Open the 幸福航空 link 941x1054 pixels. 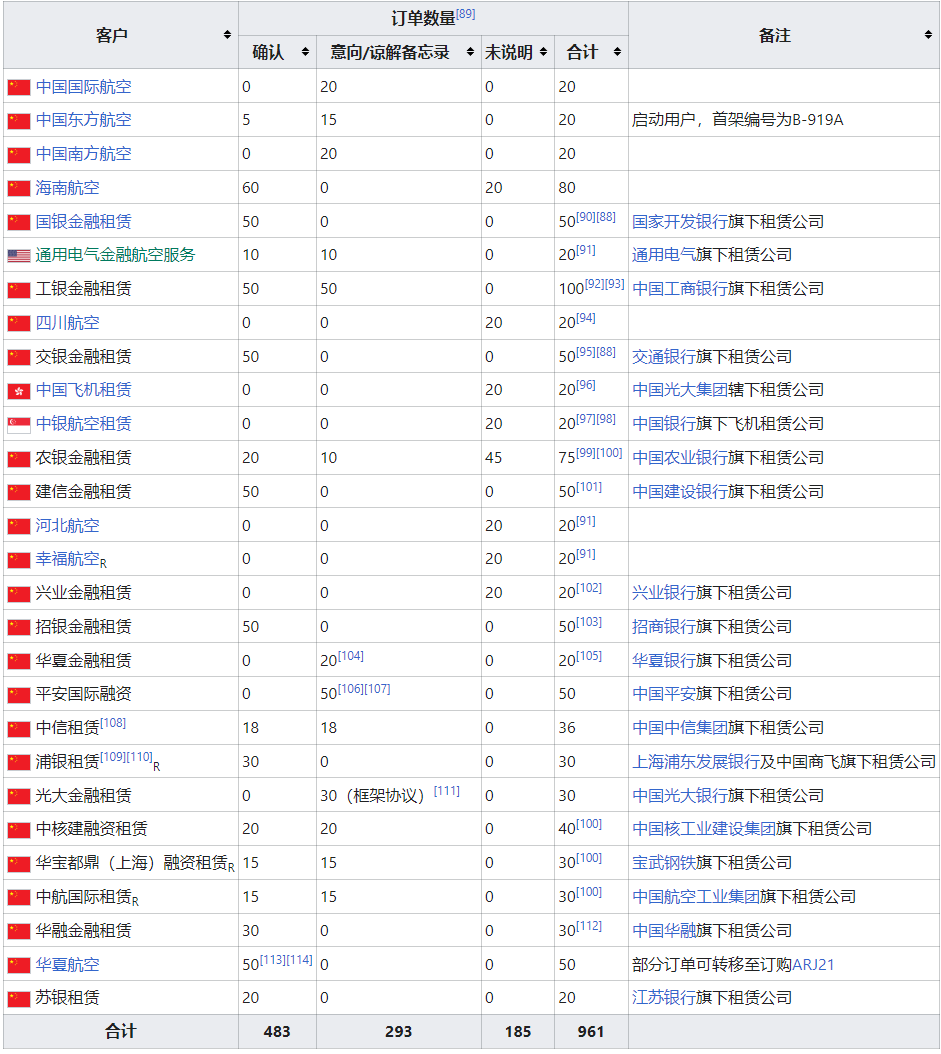tap(67, 559)
